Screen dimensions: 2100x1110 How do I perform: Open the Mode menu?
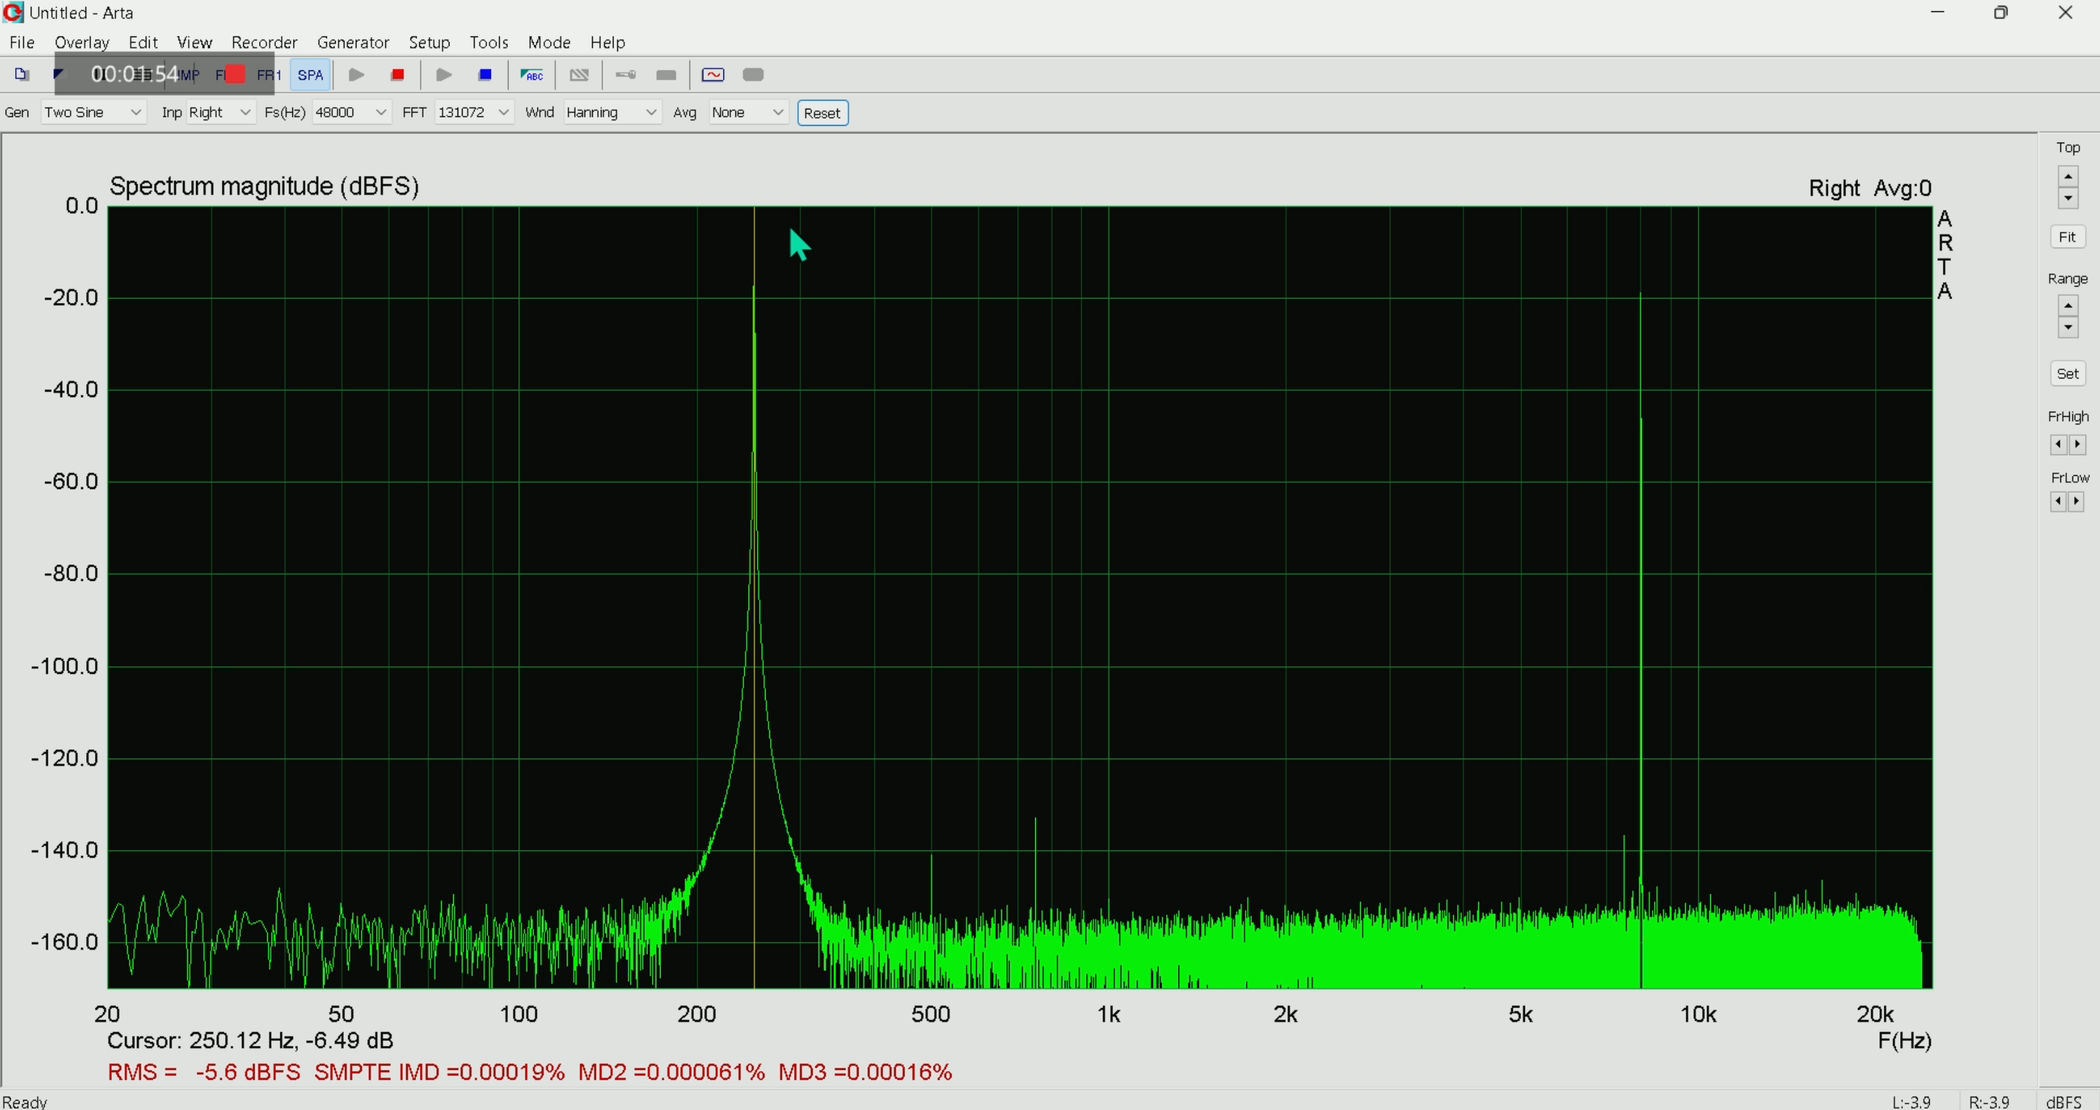pos(549,42)
